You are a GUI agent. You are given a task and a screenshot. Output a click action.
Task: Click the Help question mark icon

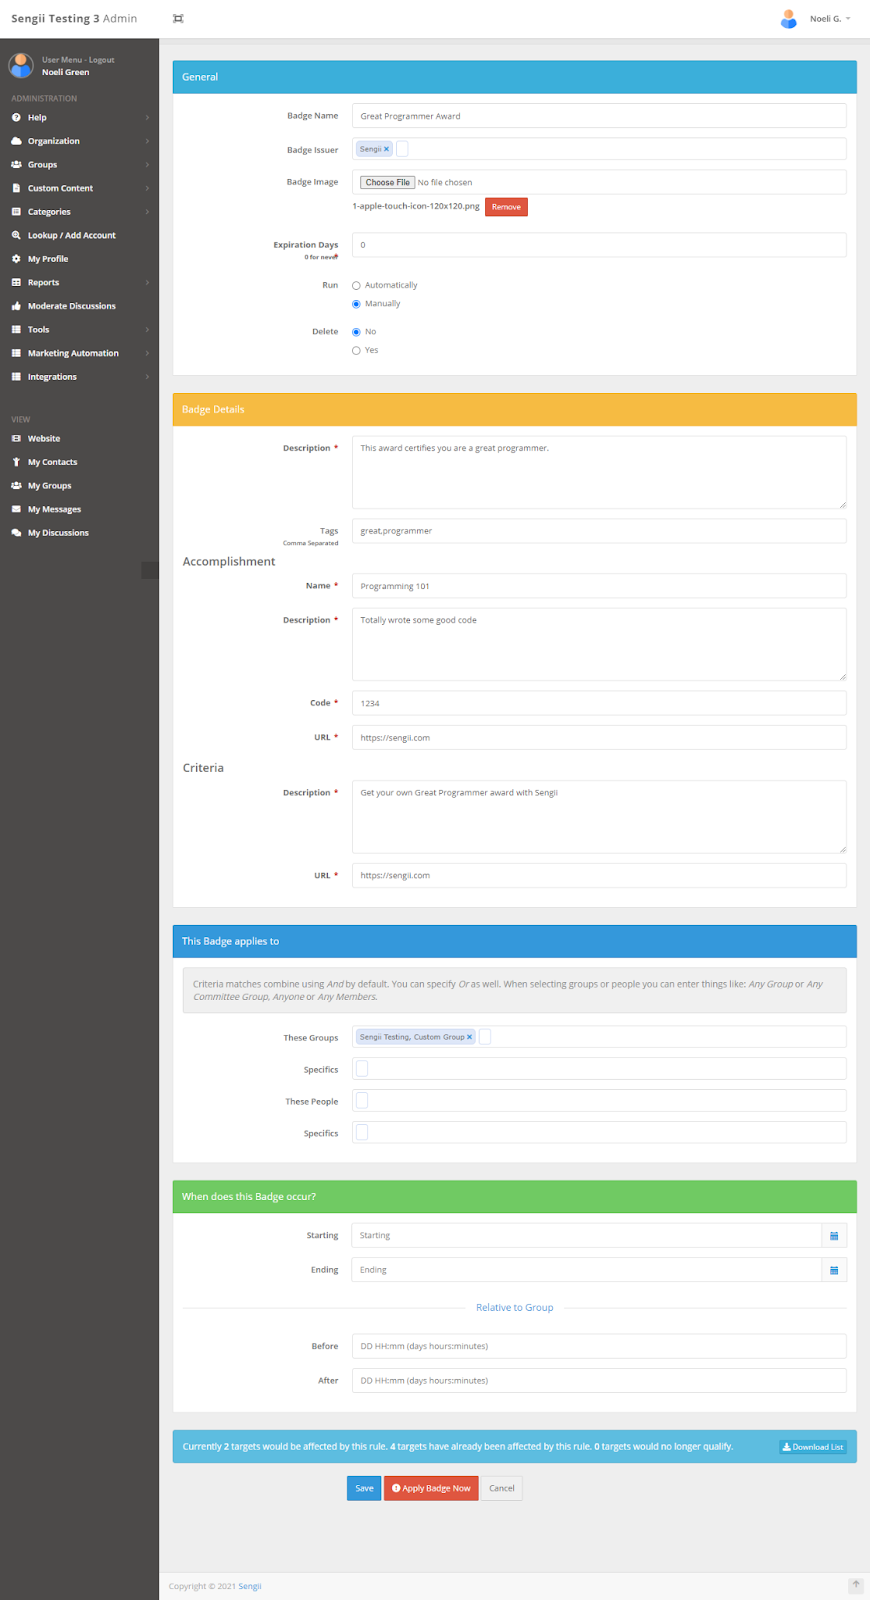16,117
